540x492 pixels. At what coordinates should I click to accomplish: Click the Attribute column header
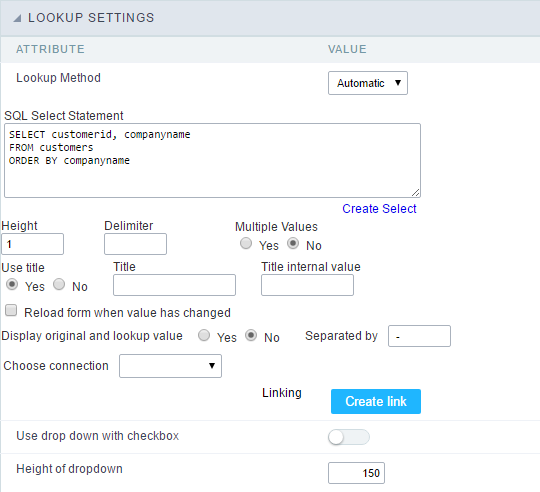tap(50, 49)
